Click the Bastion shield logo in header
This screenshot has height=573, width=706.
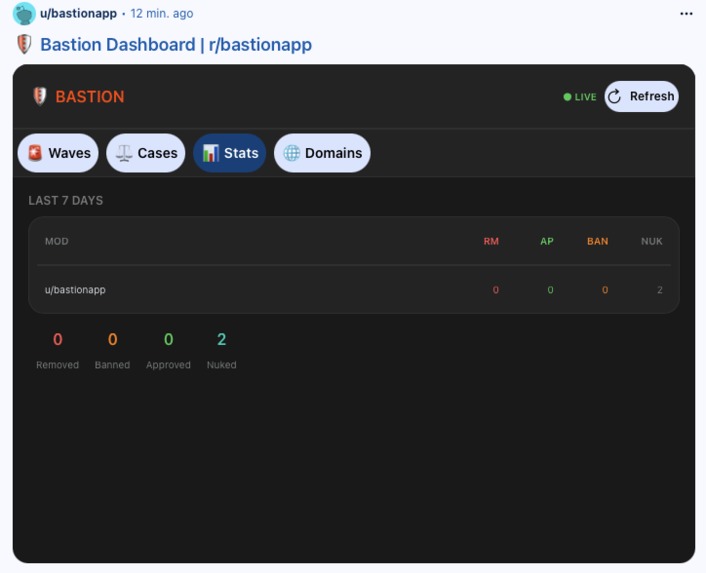pos(40,96)
